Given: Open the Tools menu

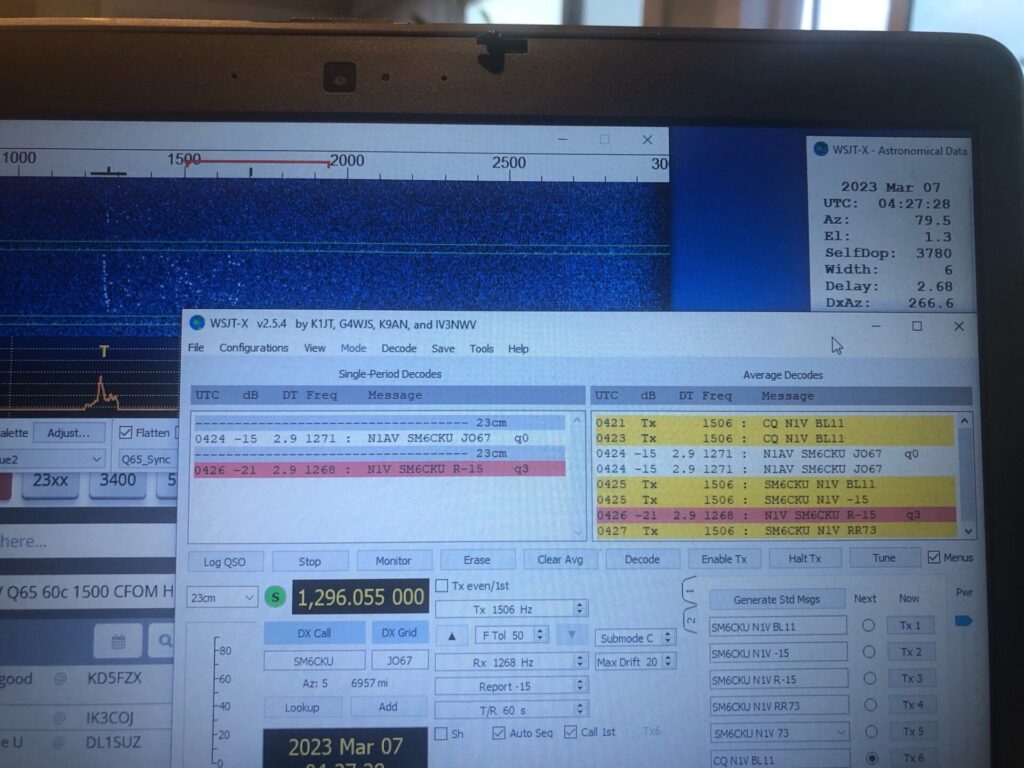Looking at the screenshot, I should pyautogui.click(x=481, y=348).
